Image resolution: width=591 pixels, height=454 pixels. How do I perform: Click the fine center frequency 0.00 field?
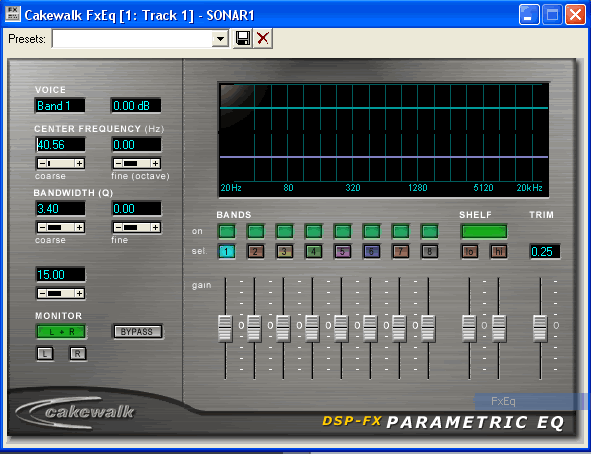(x=137, y=145)
